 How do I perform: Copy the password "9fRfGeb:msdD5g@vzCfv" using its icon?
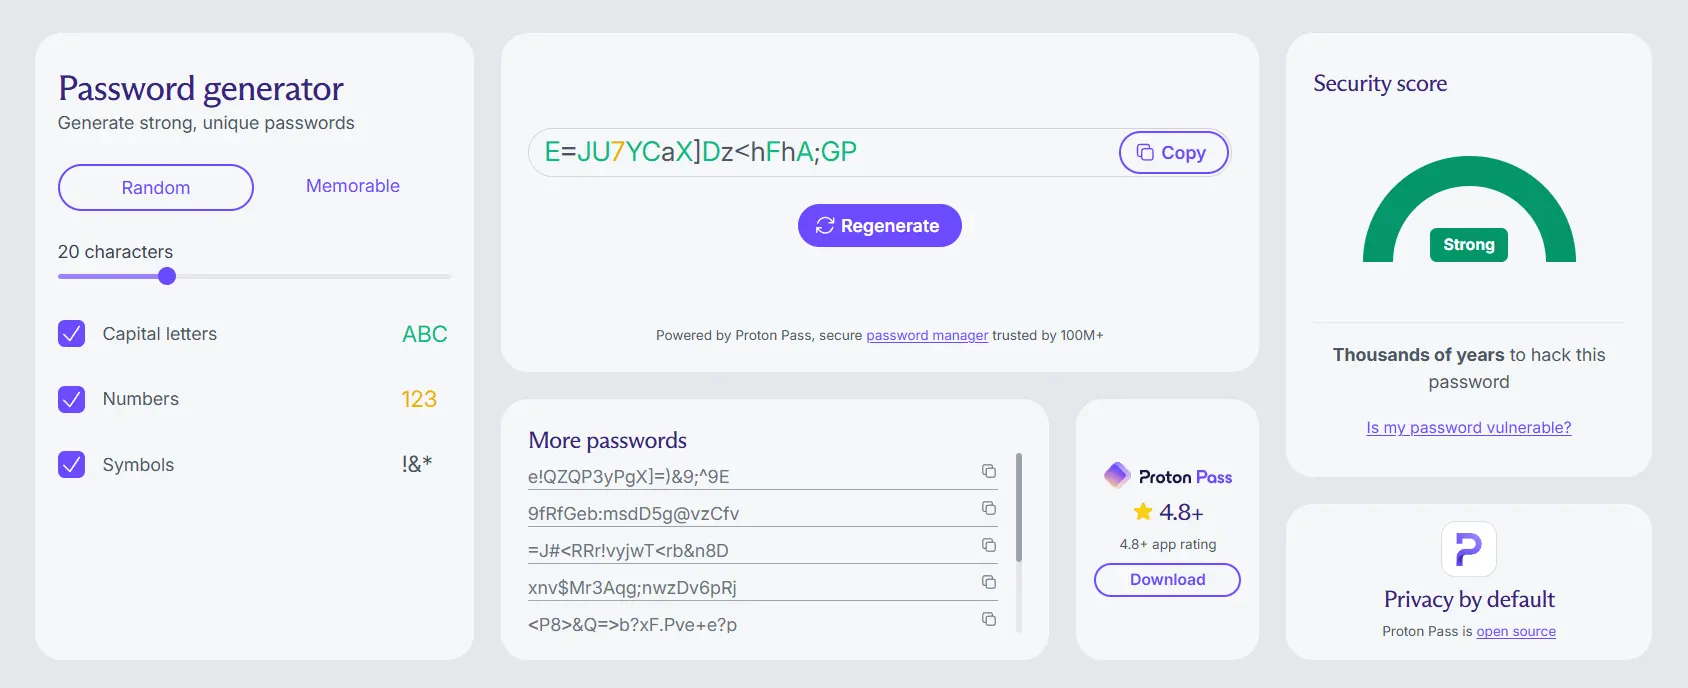tap(989, 508)
